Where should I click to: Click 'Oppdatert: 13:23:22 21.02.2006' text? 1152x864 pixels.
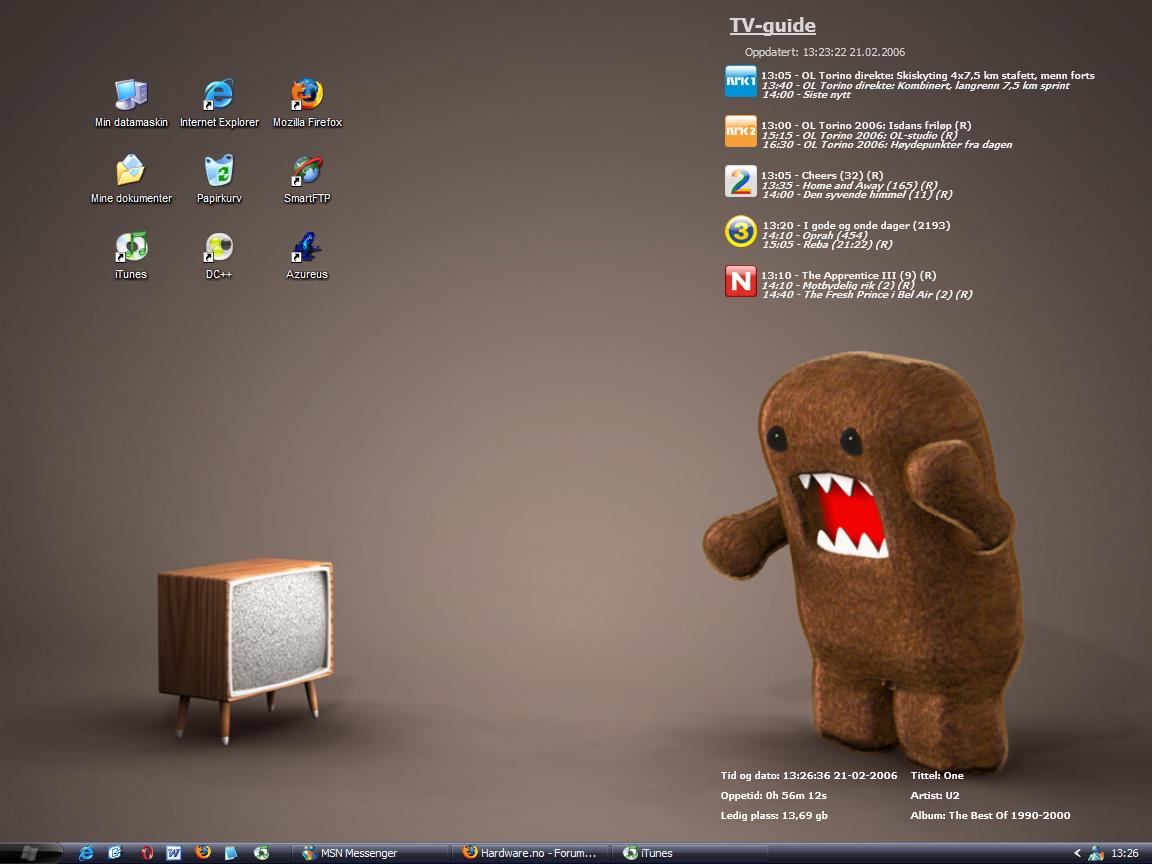(x=824, y=52)
